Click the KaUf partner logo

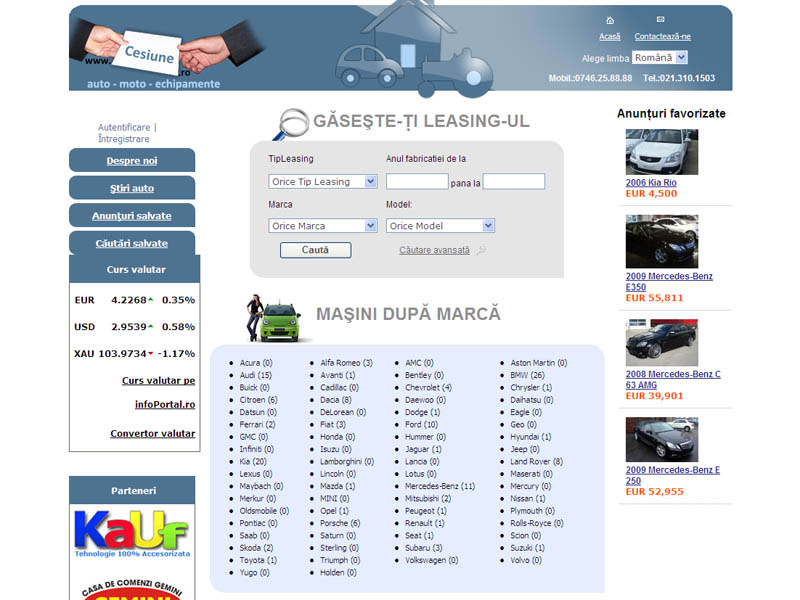pyautogui.click(x=132, y=534)
